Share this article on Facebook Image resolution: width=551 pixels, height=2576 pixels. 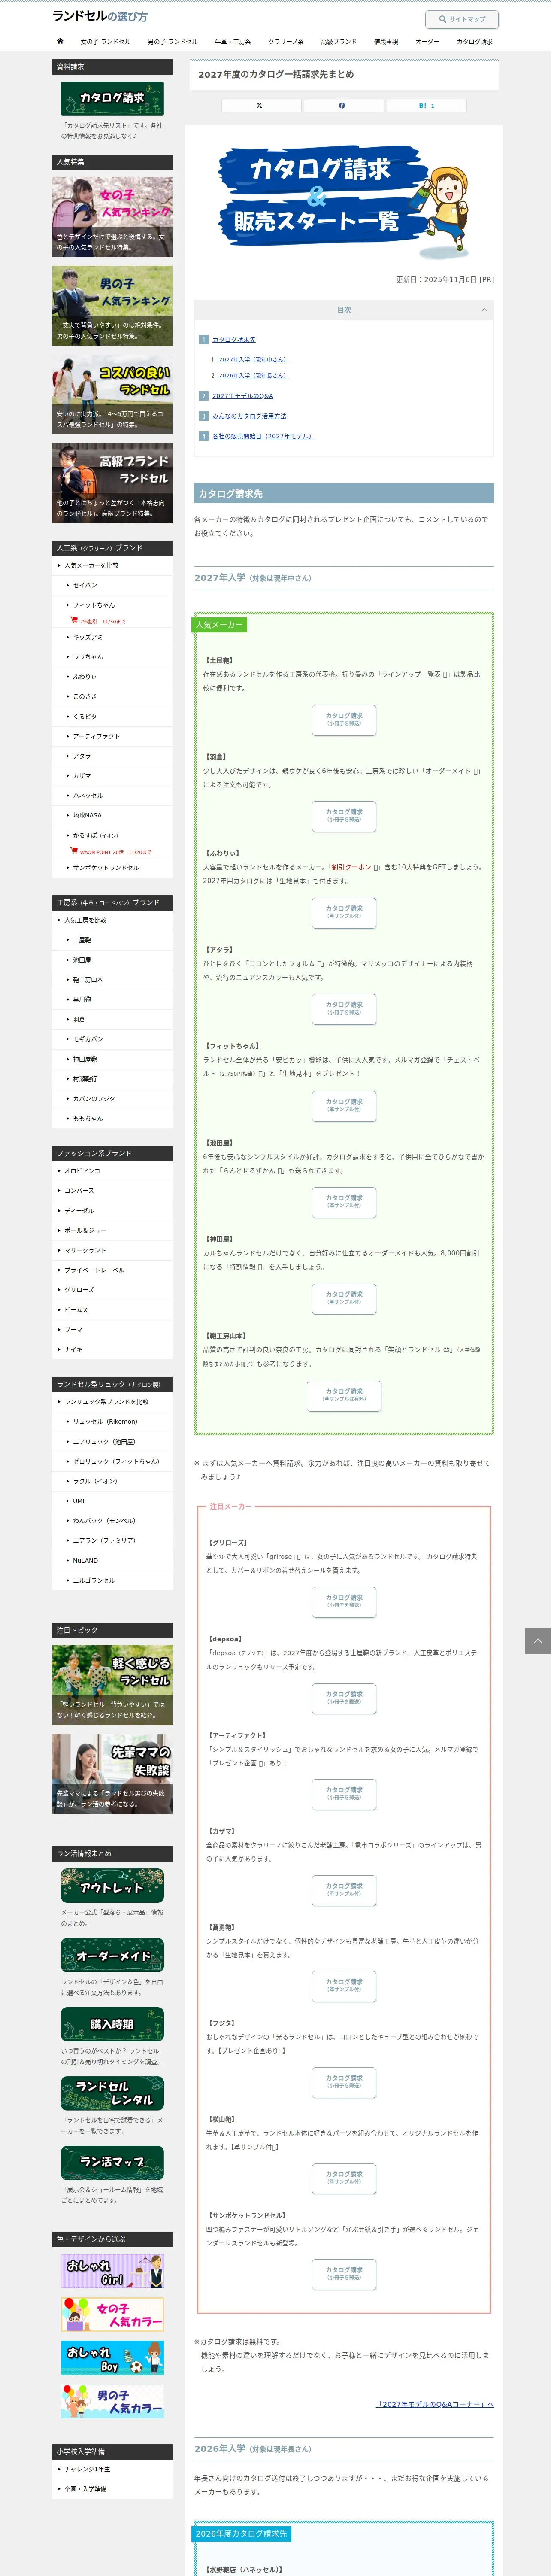[x=342, y=105]
